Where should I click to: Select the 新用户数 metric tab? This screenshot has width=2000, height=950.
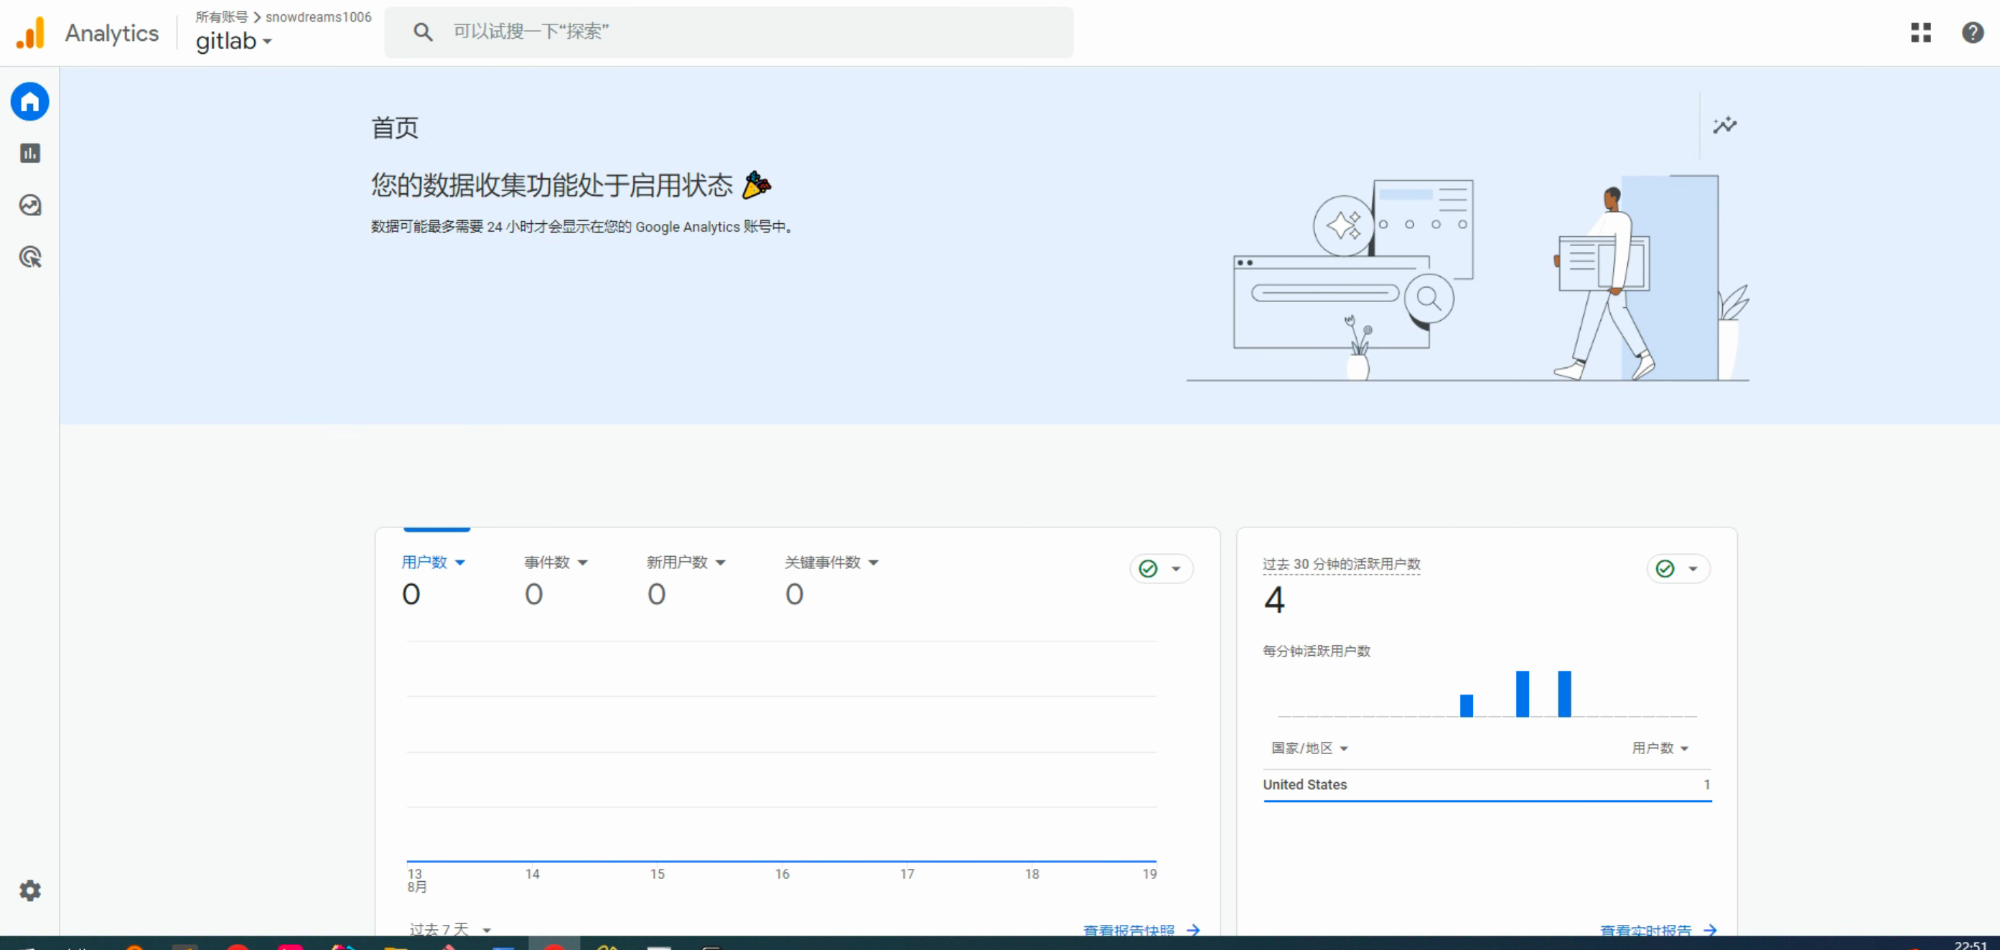coord(685,562)
